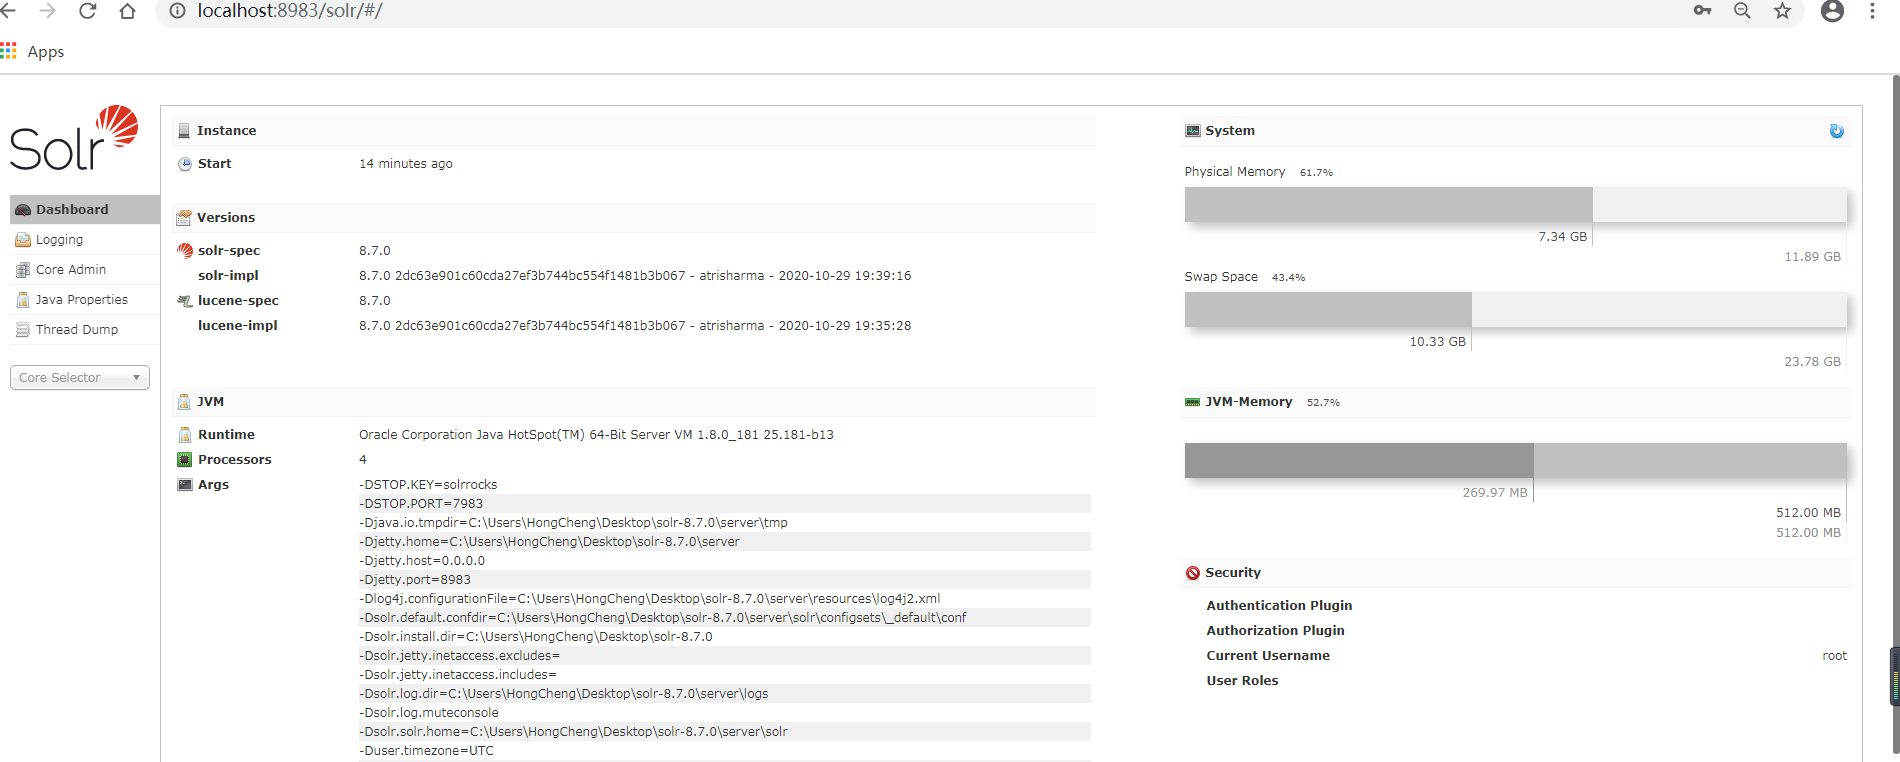The width and height of the screenshot is (1900, 762).
Task: Click the Runtime jar icon
Action: [x=185, y=435]
